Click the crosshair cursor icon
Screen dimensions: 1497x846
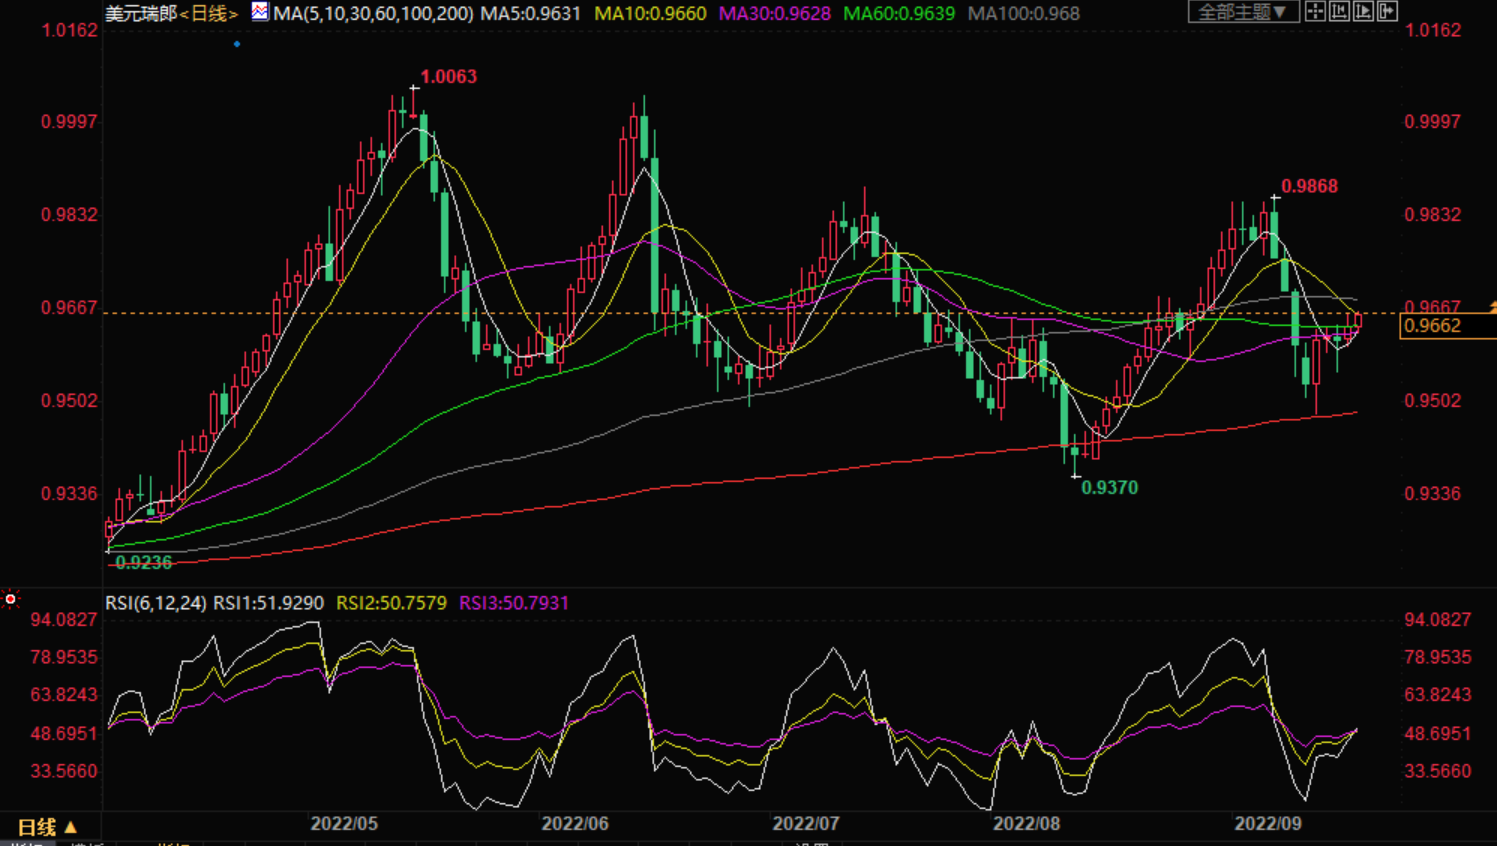tap(1315, 12)
